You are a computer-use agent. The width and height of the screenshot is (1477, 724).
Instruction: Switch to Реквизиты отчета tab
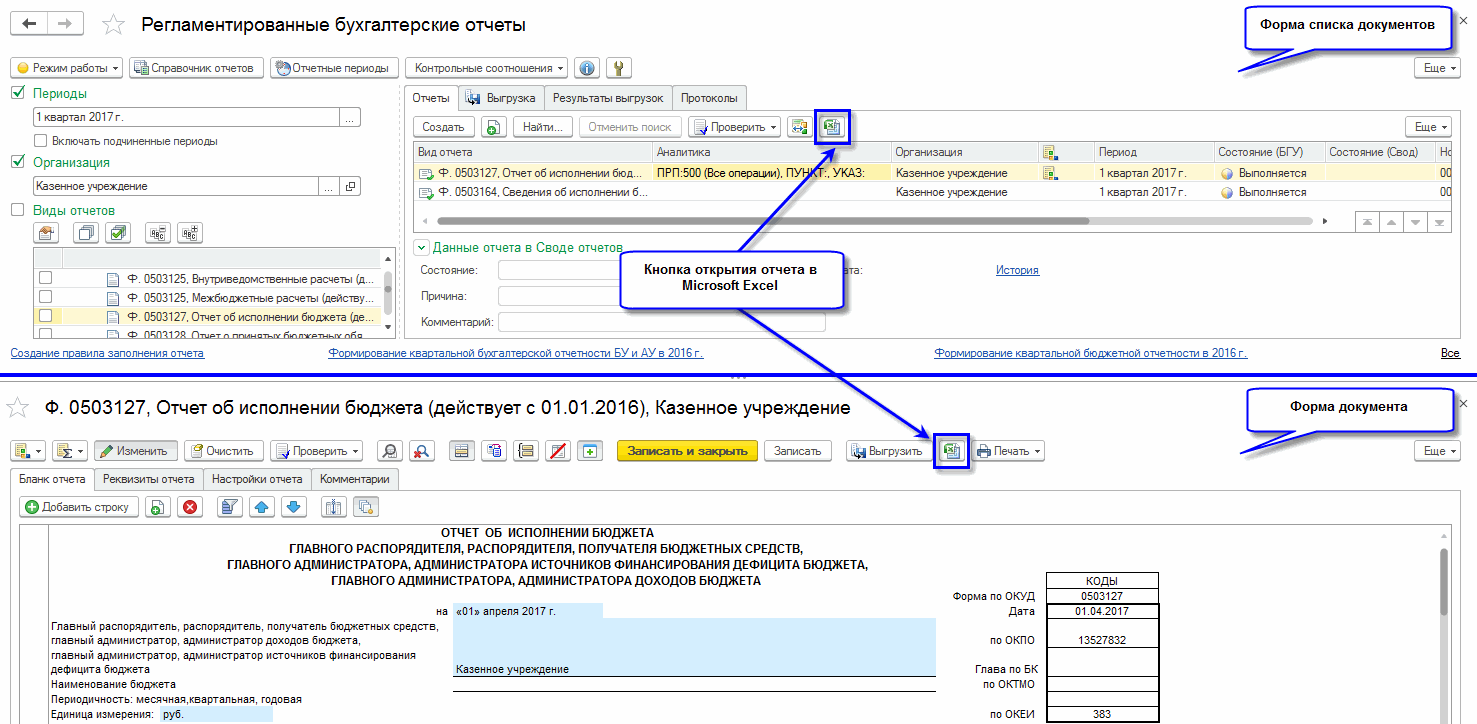(x=149, y=479)
